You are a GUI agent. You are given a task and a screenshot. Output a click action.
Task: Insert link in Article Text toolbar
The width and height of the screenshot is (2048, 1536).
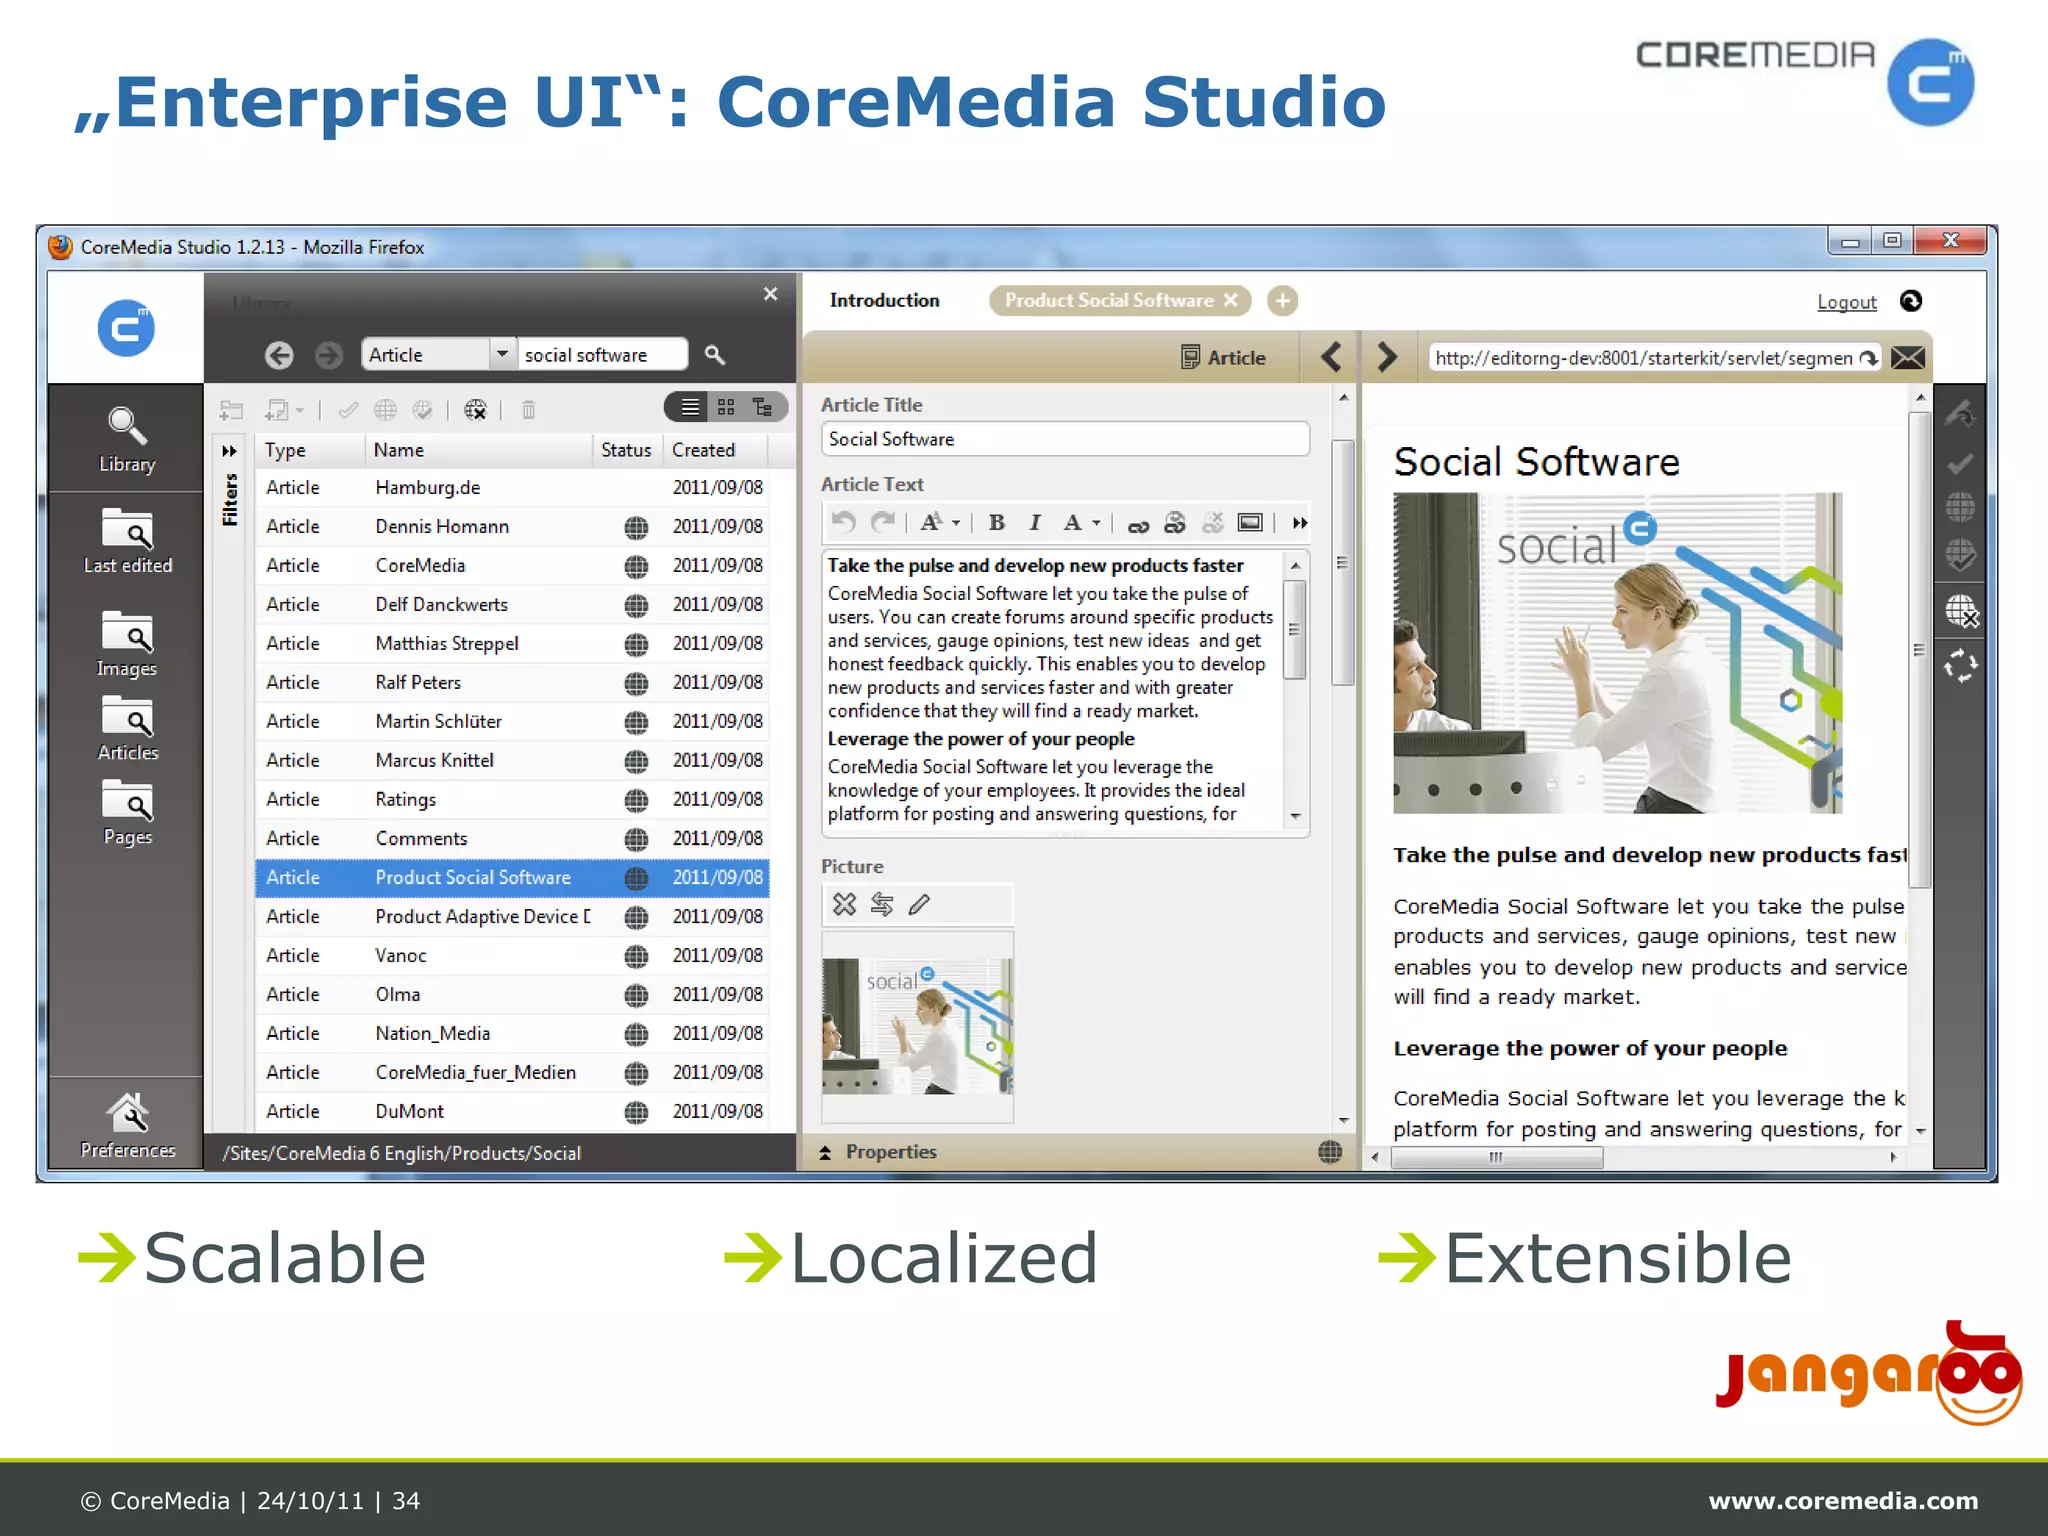(1138, 524)
